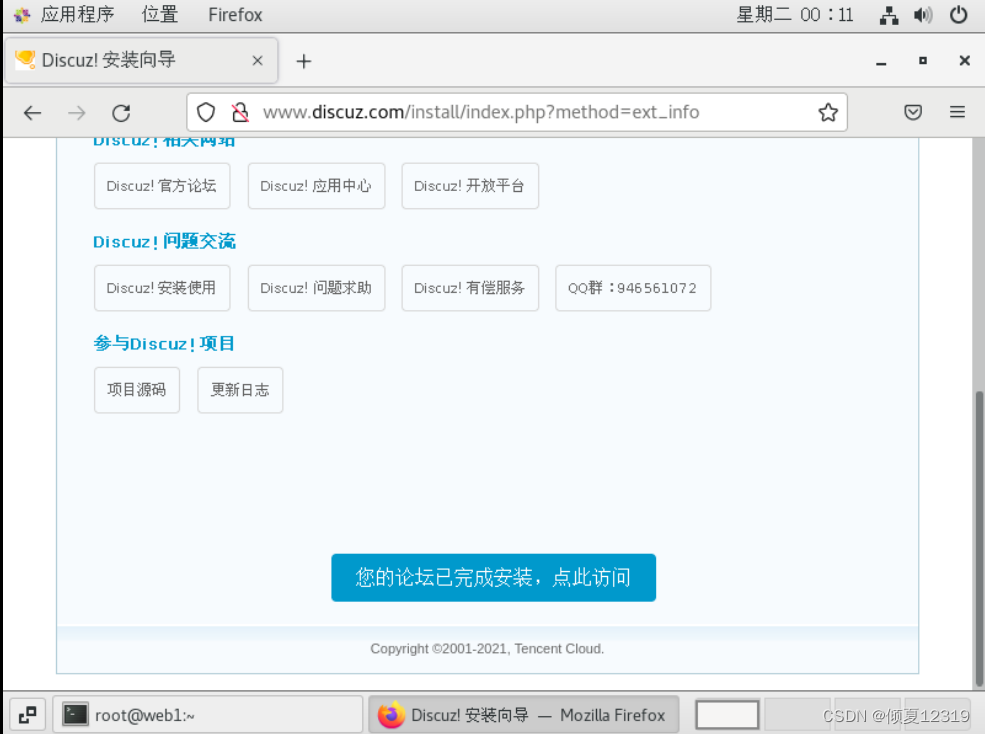The width and height of the screenshot is (985, 734).
Task: Click the volume icon in the top bar
Action: tap(921, 14)
